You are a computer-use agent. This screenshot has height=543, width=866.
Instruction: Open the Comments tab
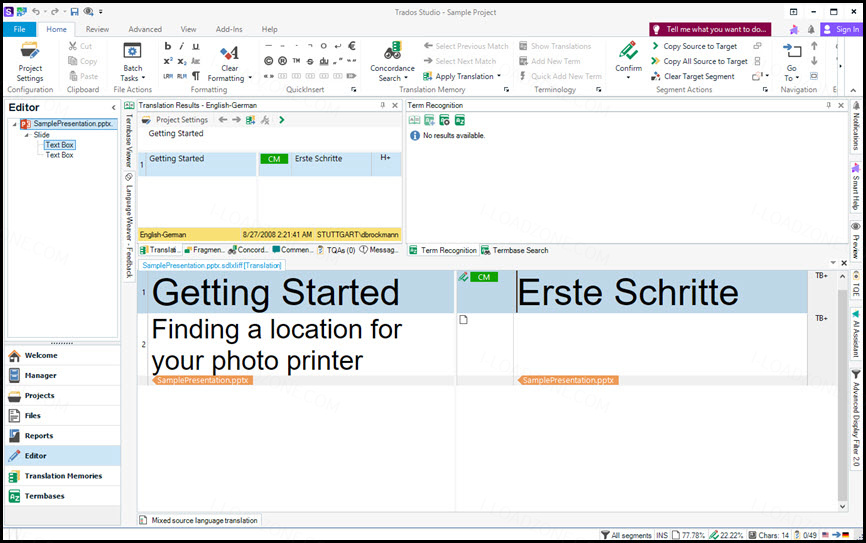pos(293,250)
